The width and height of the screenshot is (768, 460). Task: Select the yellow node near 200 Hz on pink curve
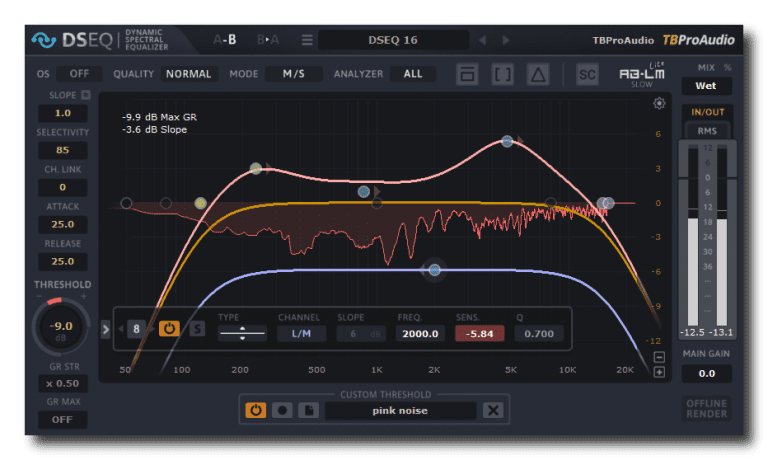(256, 169)
